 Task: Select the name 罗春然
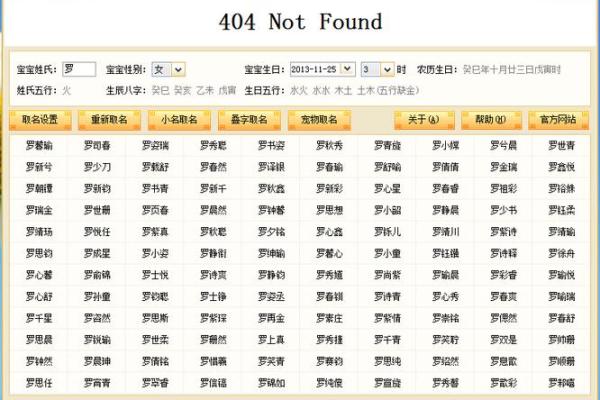(213, 167)
